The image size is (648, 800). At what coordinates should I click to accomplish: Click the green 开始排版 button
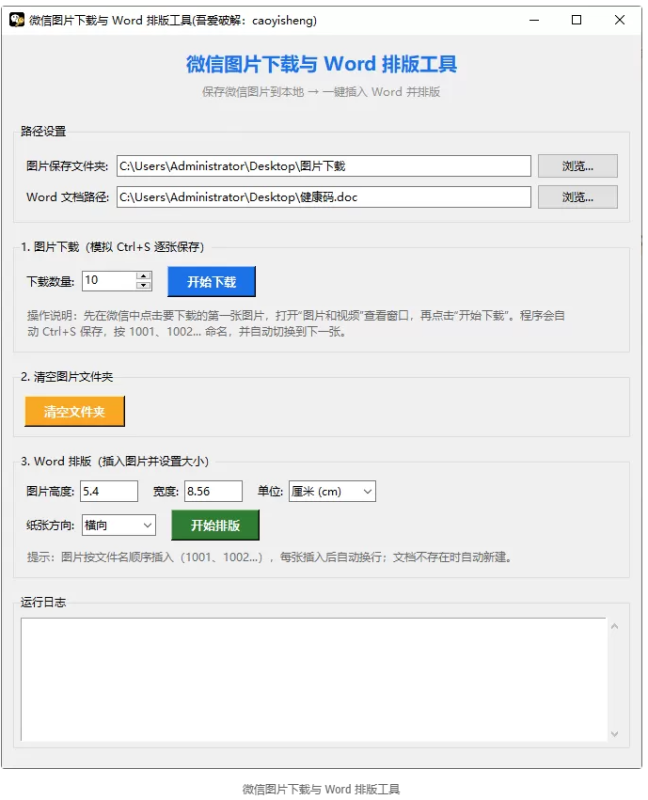tap(215, 525)
